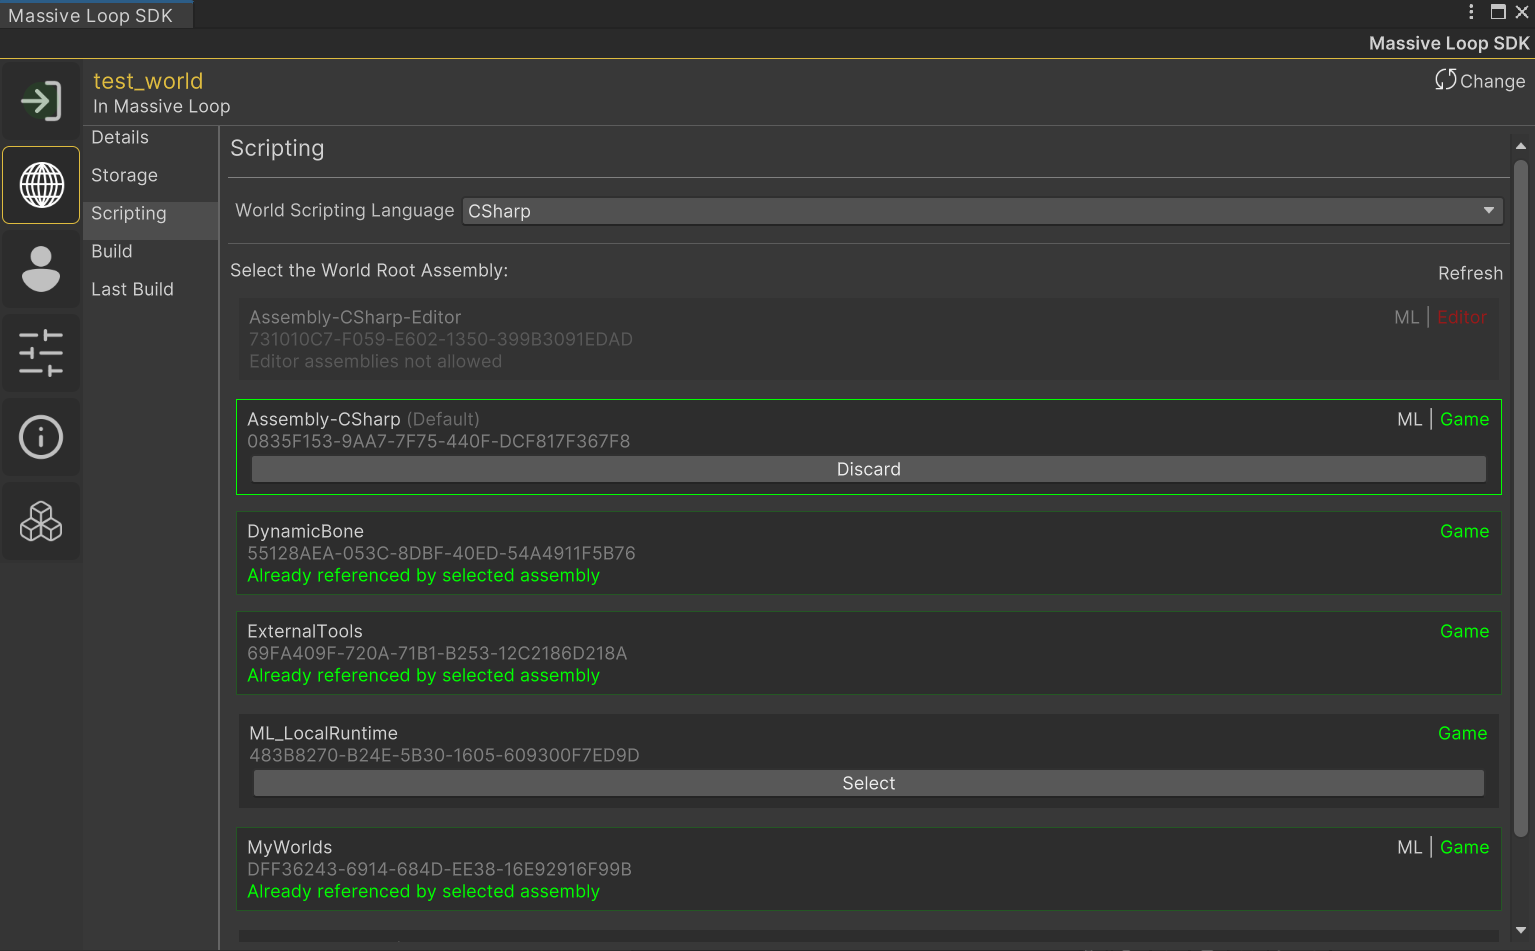
Task: Click GUID 55128AEA-053C-8DBF-40ED-54A4911F5B76
Action: click(x=441, y=553)
